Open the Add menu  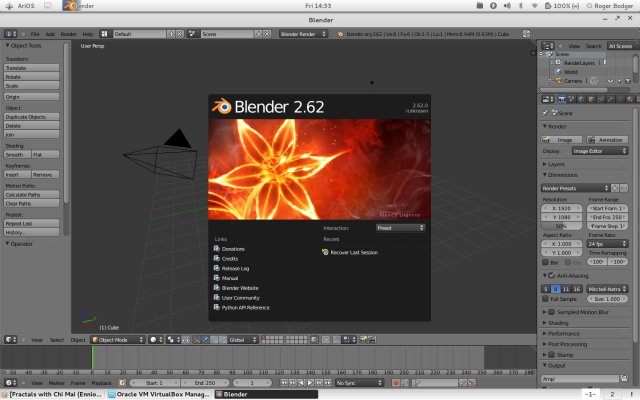pos(50,34)
